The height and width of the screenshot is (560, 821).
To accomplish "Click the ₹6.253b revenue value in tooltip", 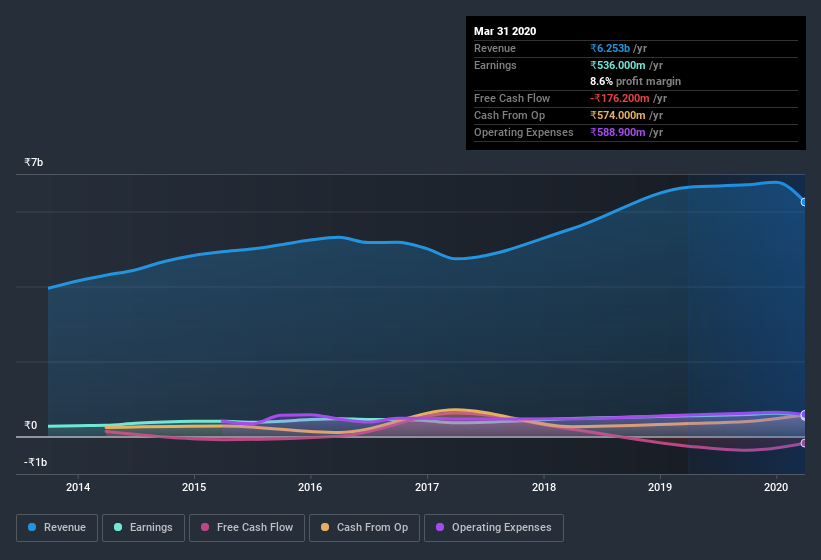I will click(610, 48).
